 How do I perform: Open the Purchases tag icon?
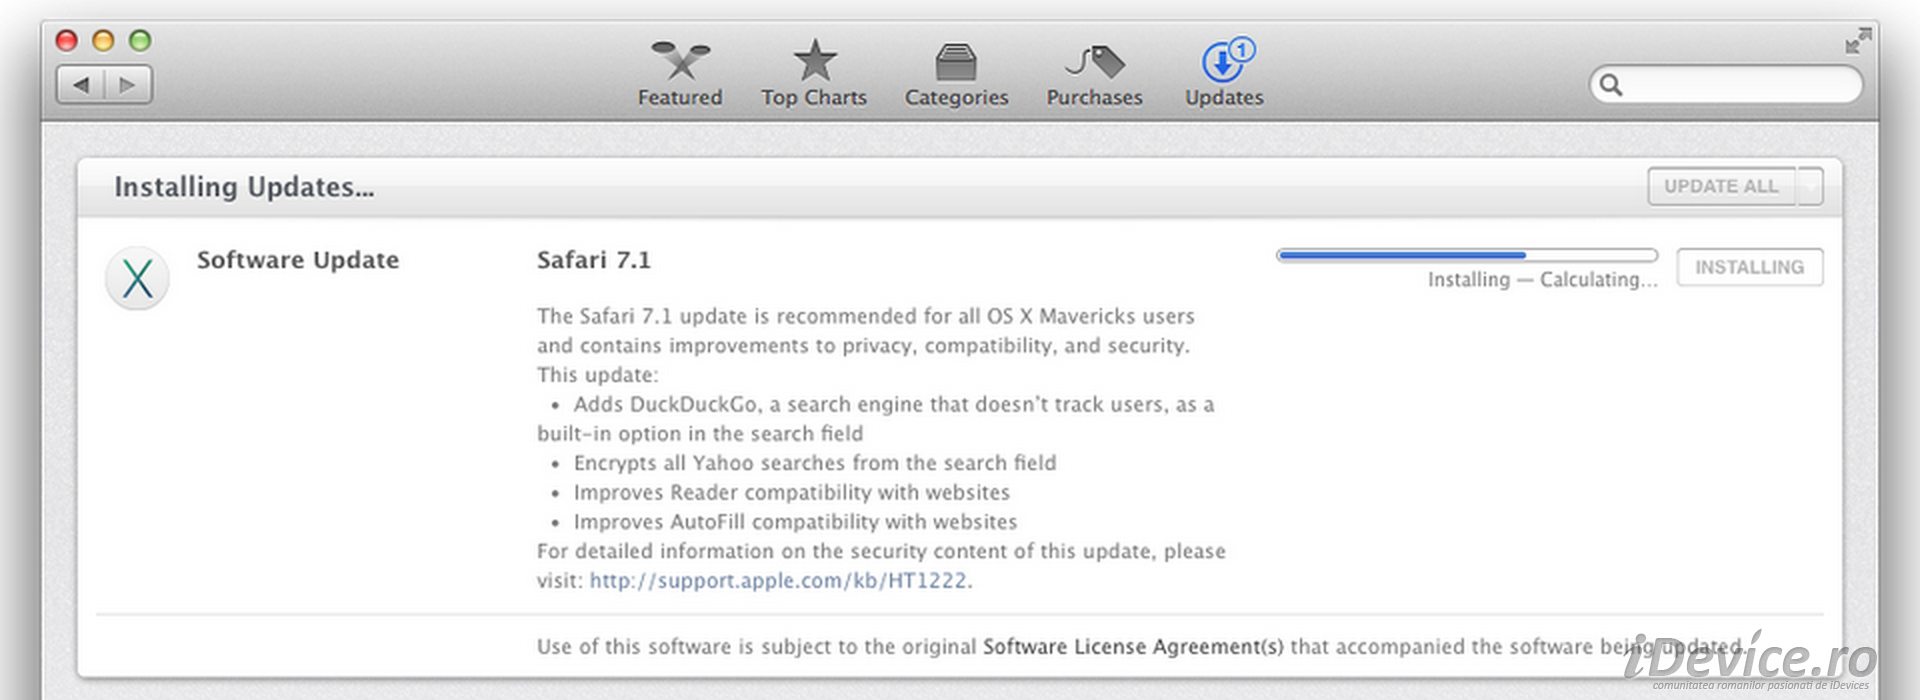pyautogui.click(x=1095, y=62)
